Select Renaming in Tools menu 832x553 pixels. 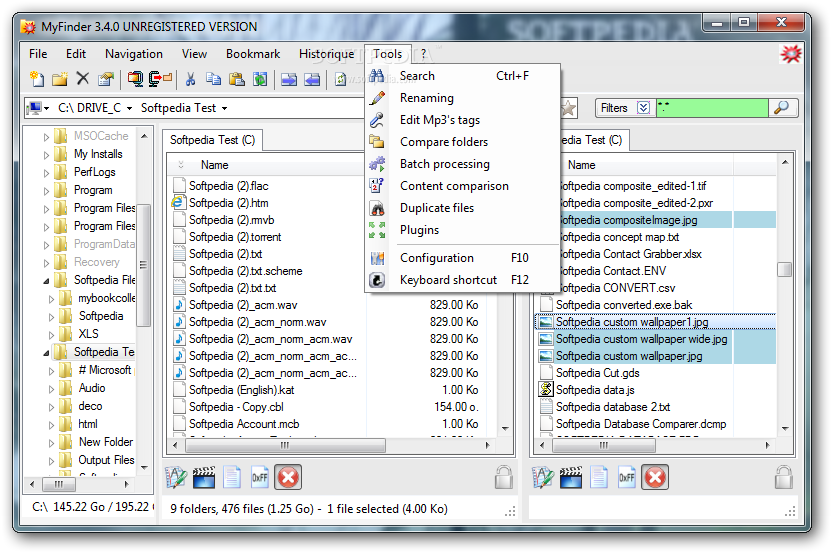(462, 98)
